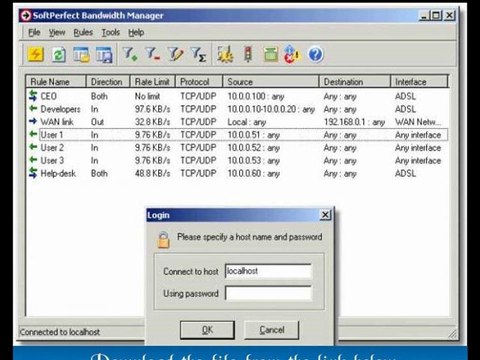
Task: Click the Source column header
Action: 271,82
